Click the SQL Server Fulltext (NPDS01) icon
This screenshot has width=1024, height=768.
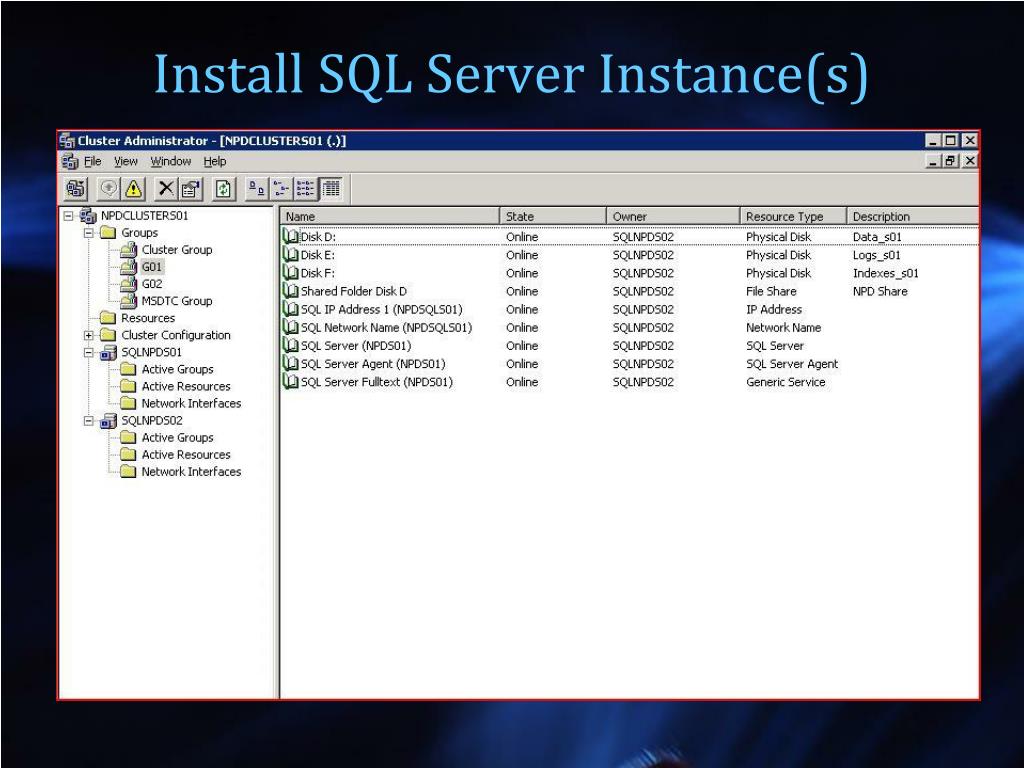click(290, 382)
